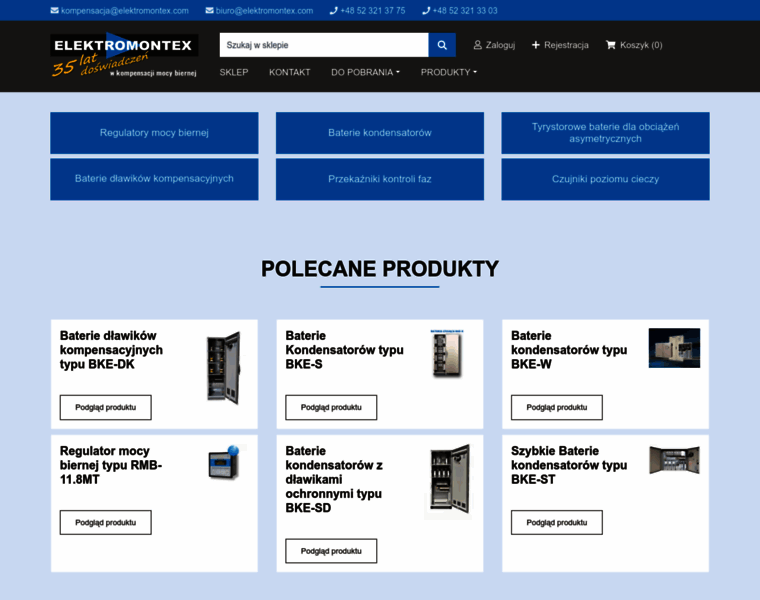Click the BKE-DK cabinet product image
Screen dimensions: 760x600
coord(224,367)
